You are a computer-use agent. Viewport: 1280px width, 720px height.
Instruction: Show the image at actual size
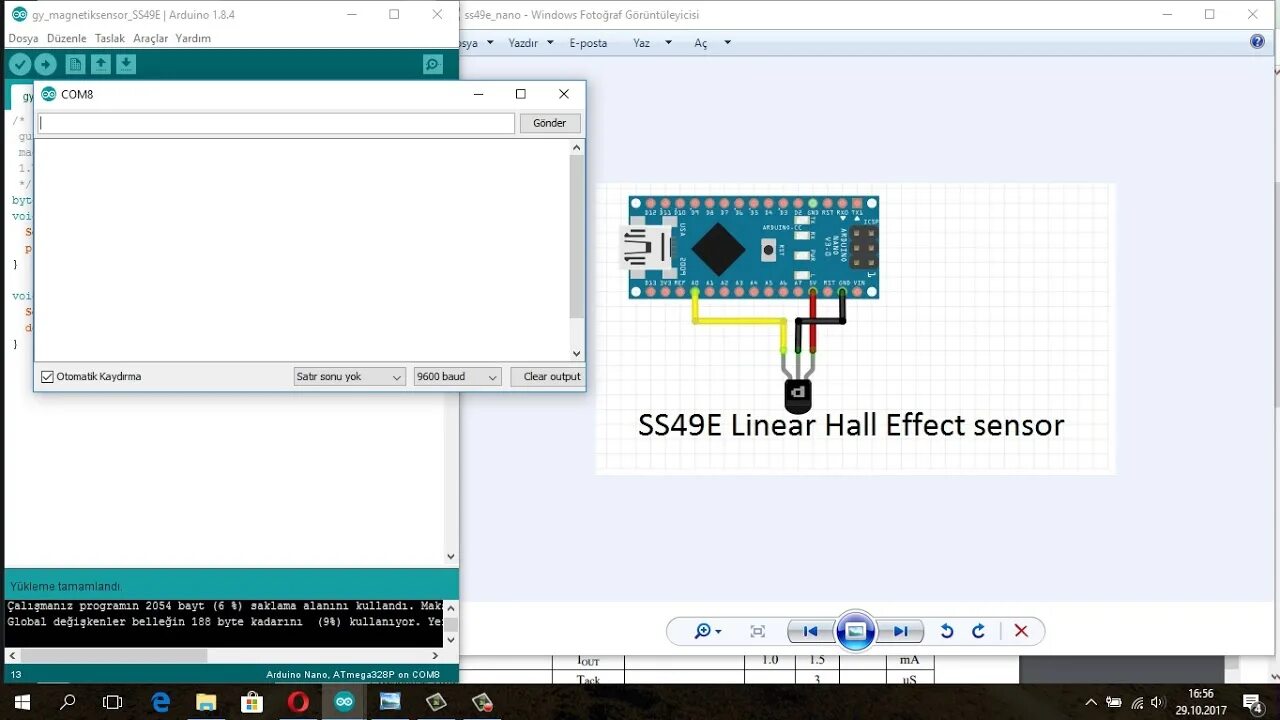(x=757, y=631)
